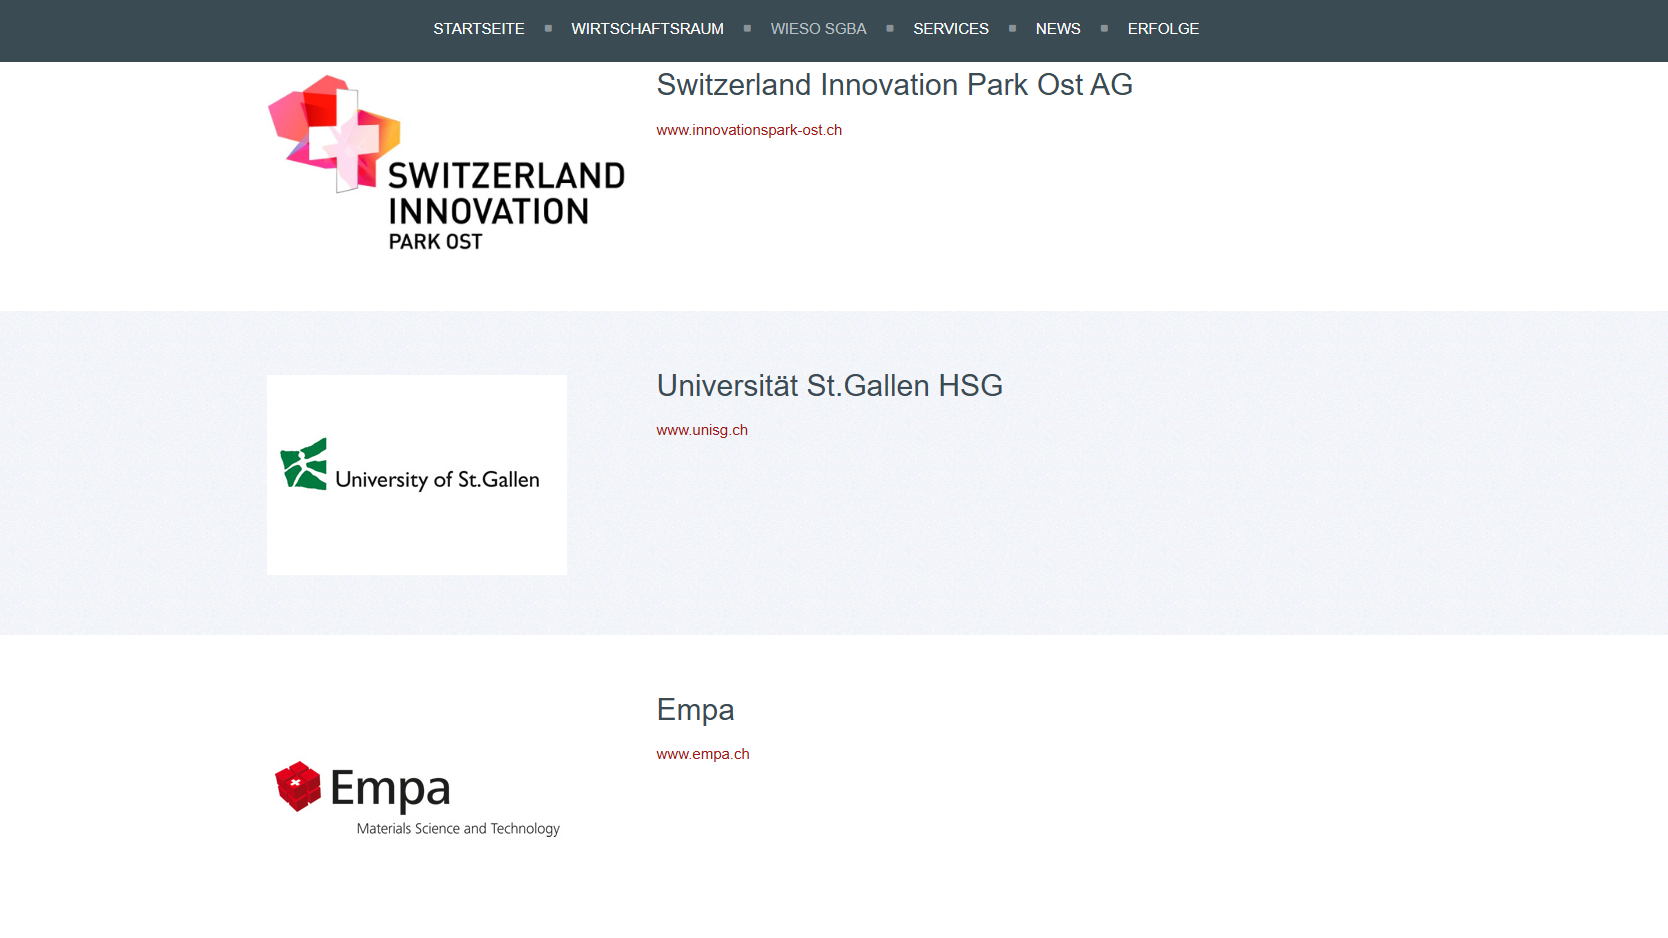Click the green St.Gallen emblem icon
1668x938 pixels.
tap(304, 464)
